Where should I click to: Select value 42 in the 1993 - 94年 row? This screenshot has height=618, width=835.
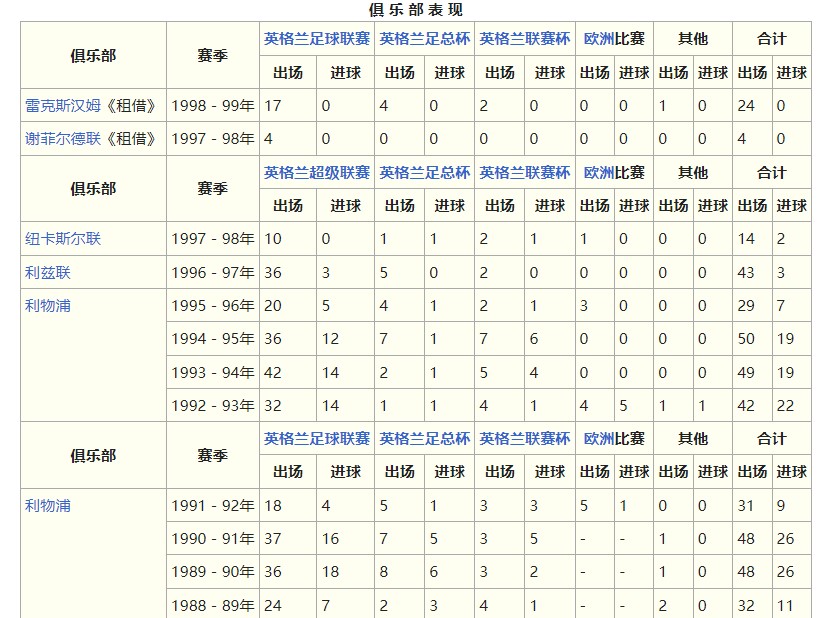coord(273,373)
